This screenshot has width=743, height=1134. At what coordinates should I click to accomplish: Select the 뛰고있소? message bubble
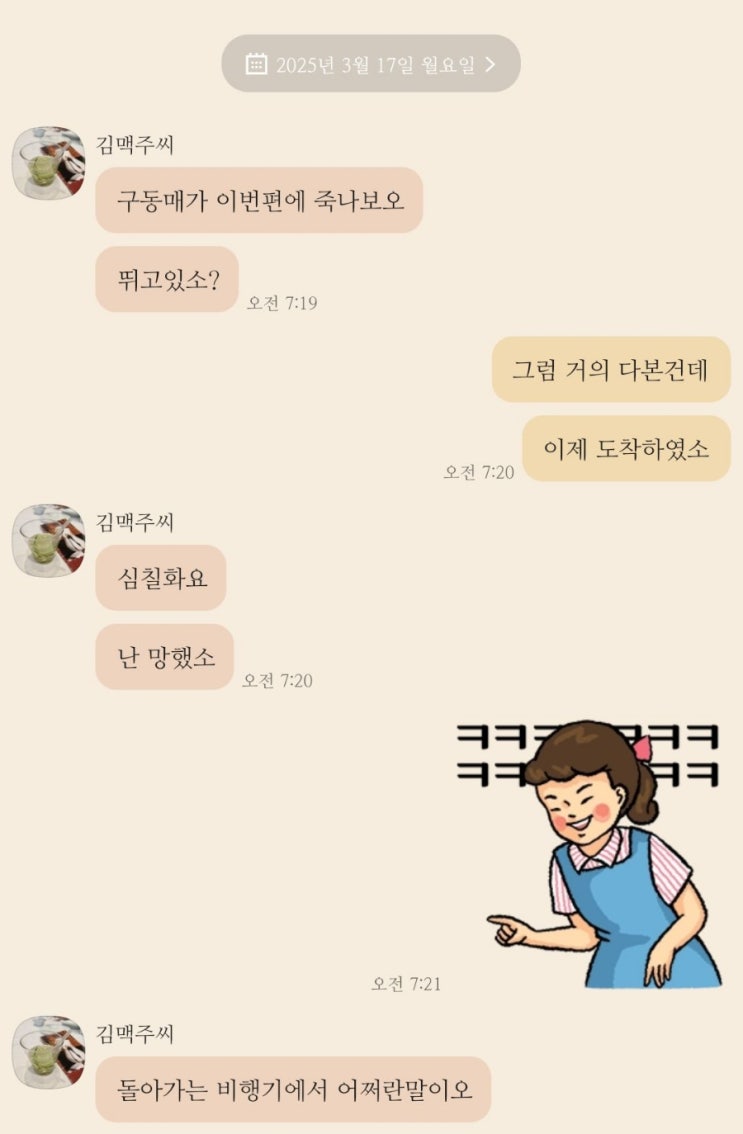[x=167, y=279]
